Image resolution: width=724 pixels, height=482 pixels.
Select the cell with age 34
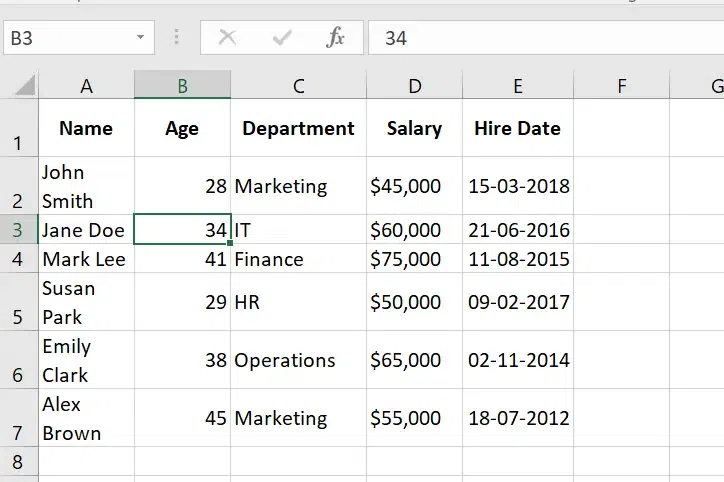point(182,229)
